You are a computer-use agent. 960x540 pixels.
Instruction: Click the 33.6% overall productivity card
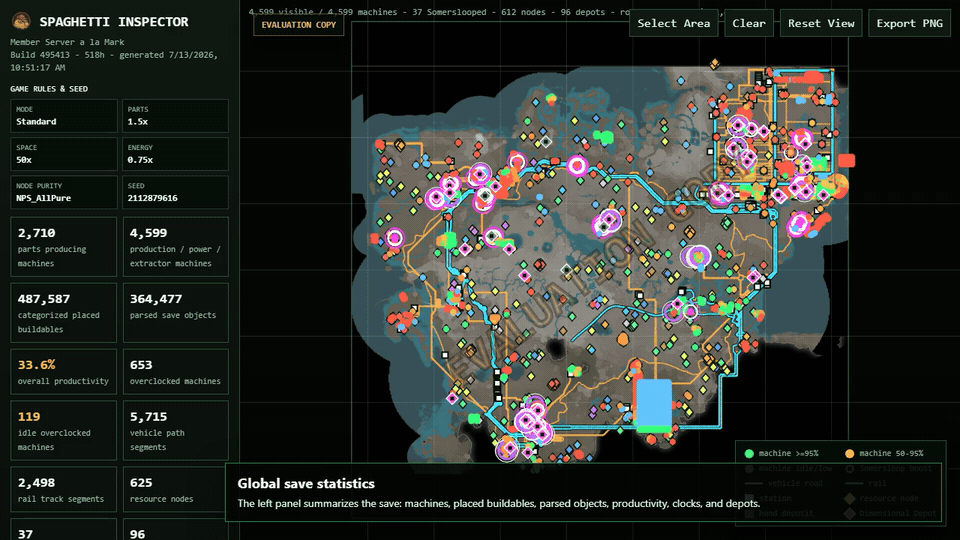(x=64, y=372)
